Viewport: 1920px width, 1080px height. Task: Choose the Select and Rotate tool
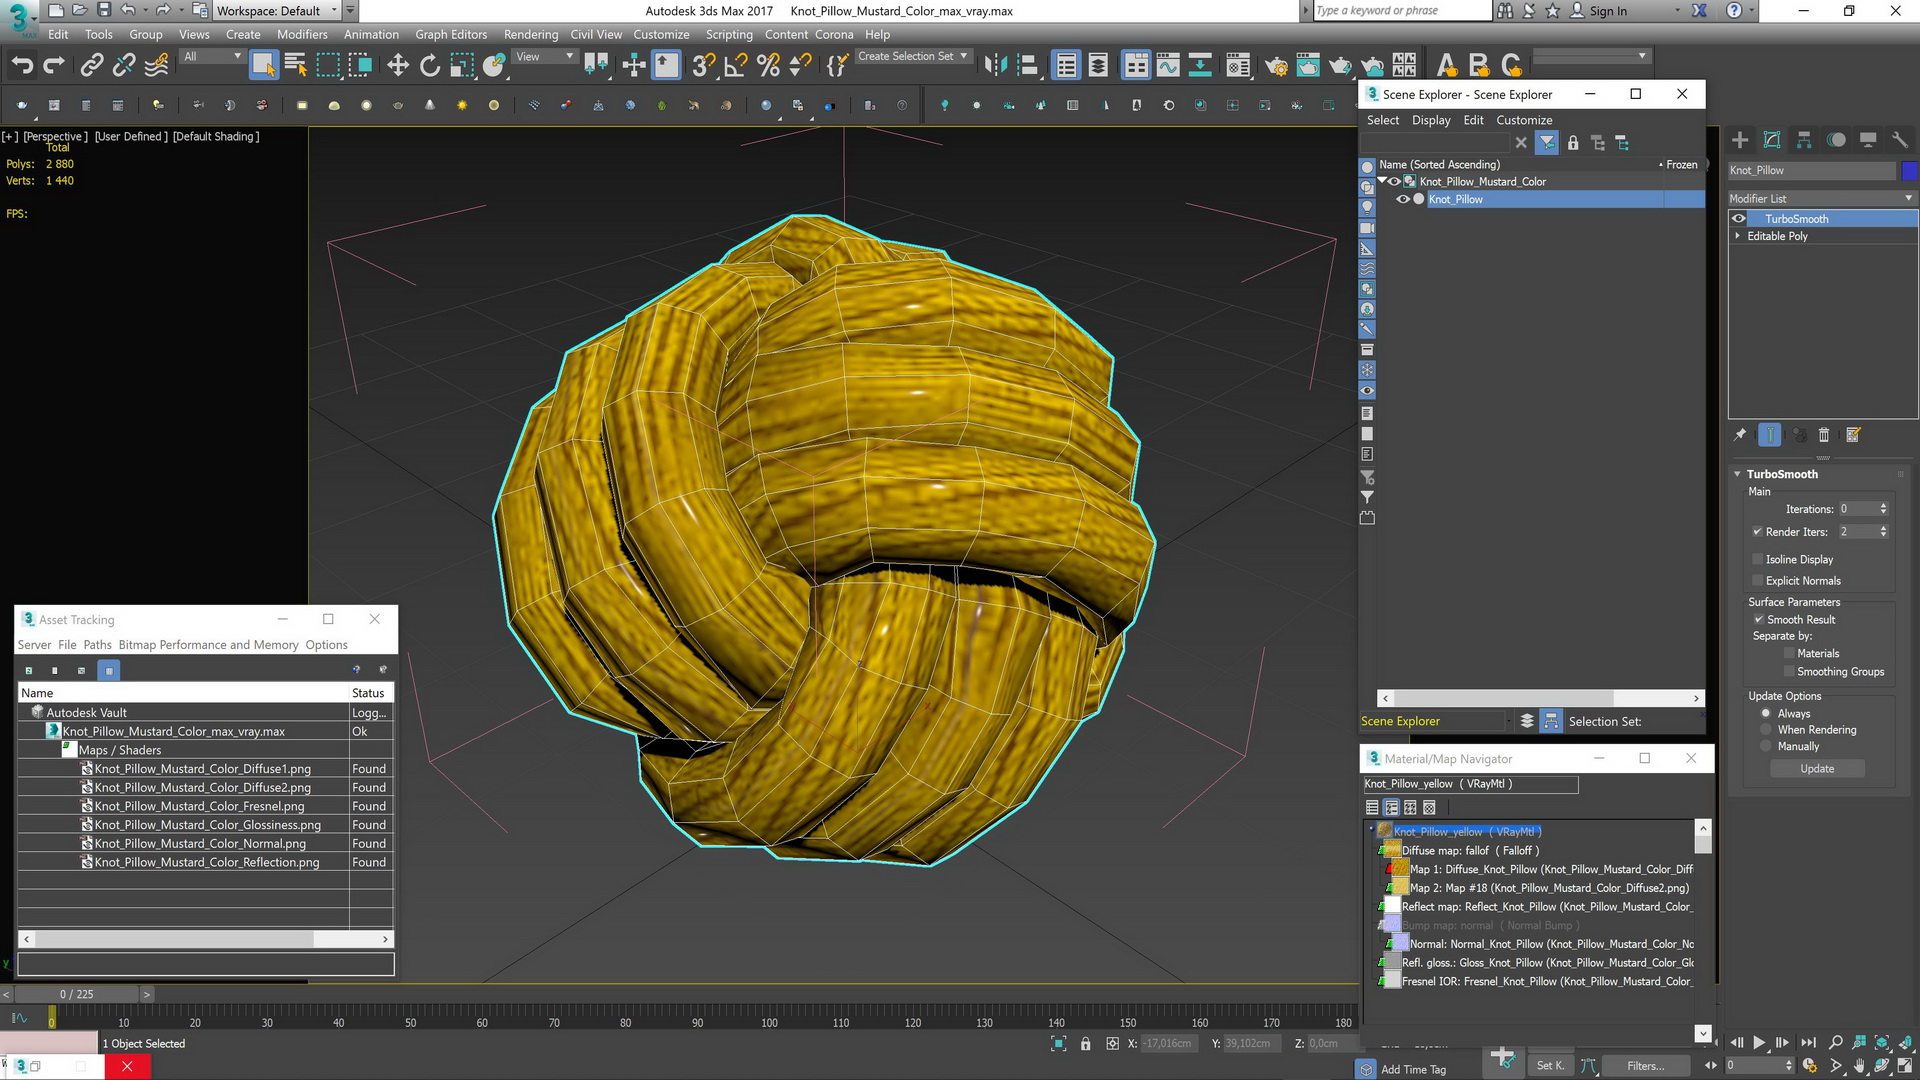click(430, 66)
